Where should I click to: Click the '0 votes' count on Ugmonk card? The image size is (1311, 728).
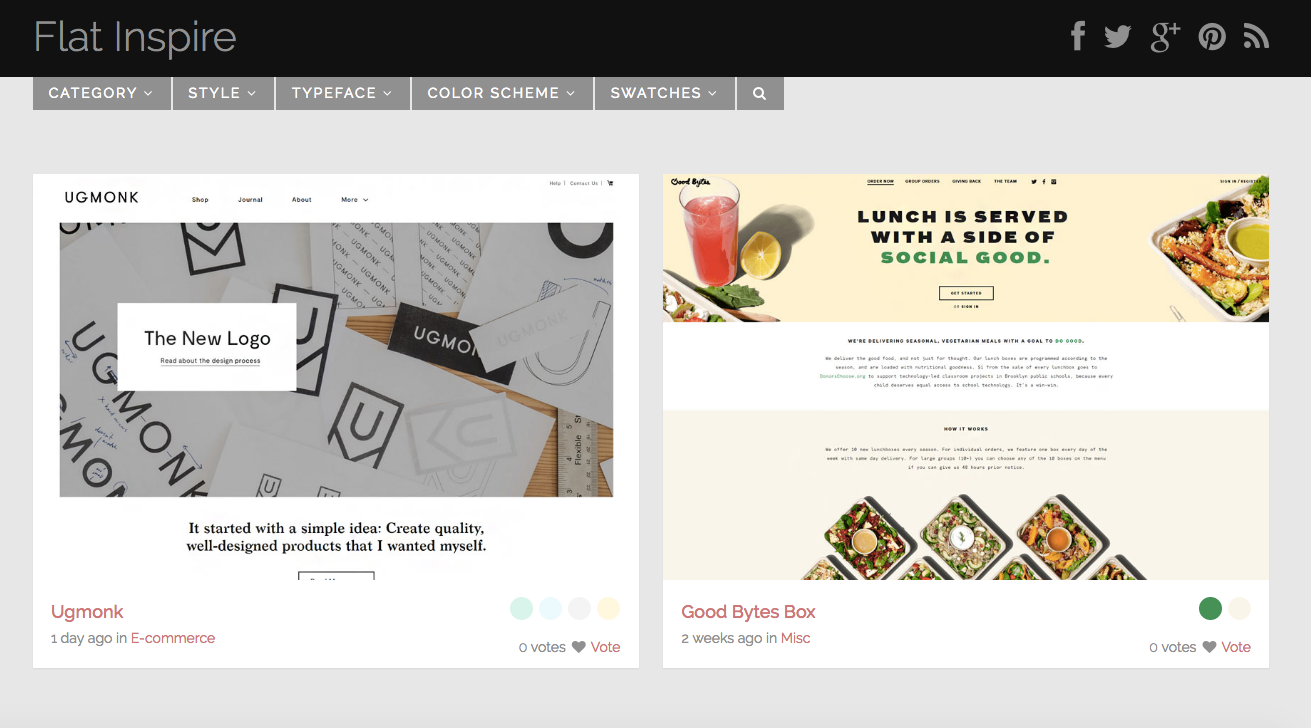click(x=542, y=647)
